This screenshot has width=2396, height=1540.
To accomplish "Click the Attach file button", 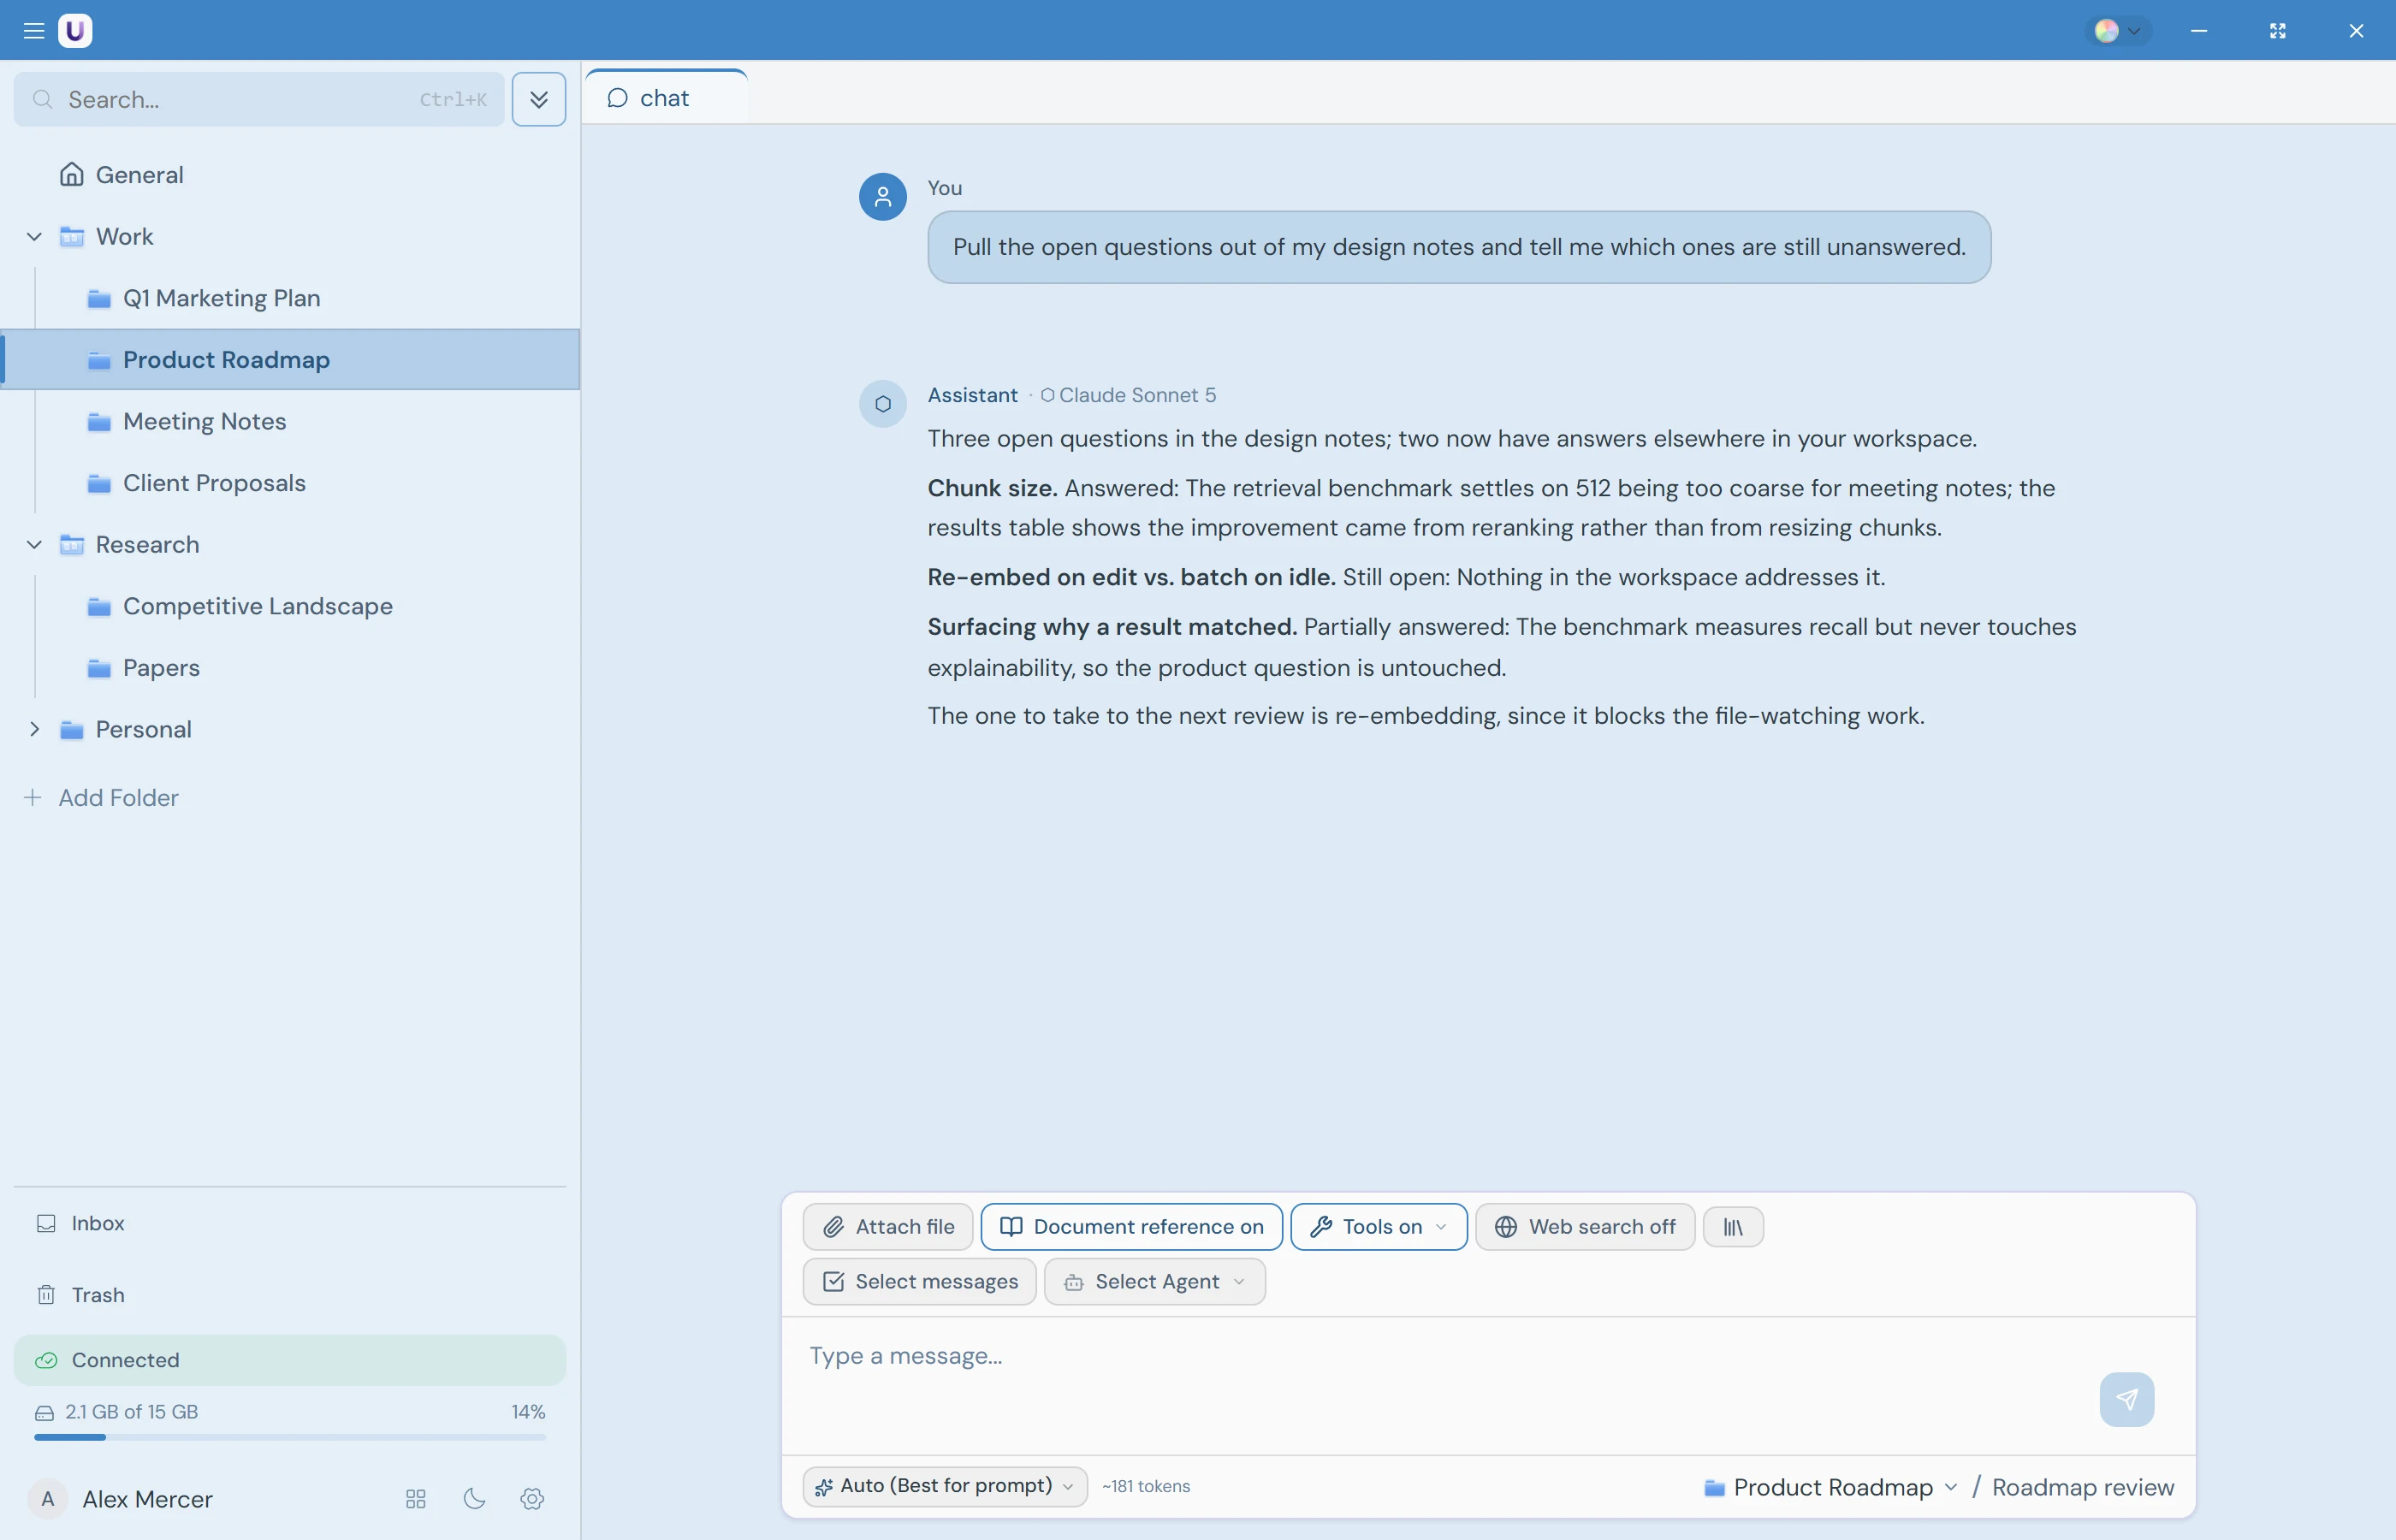I will (888, 1228).
